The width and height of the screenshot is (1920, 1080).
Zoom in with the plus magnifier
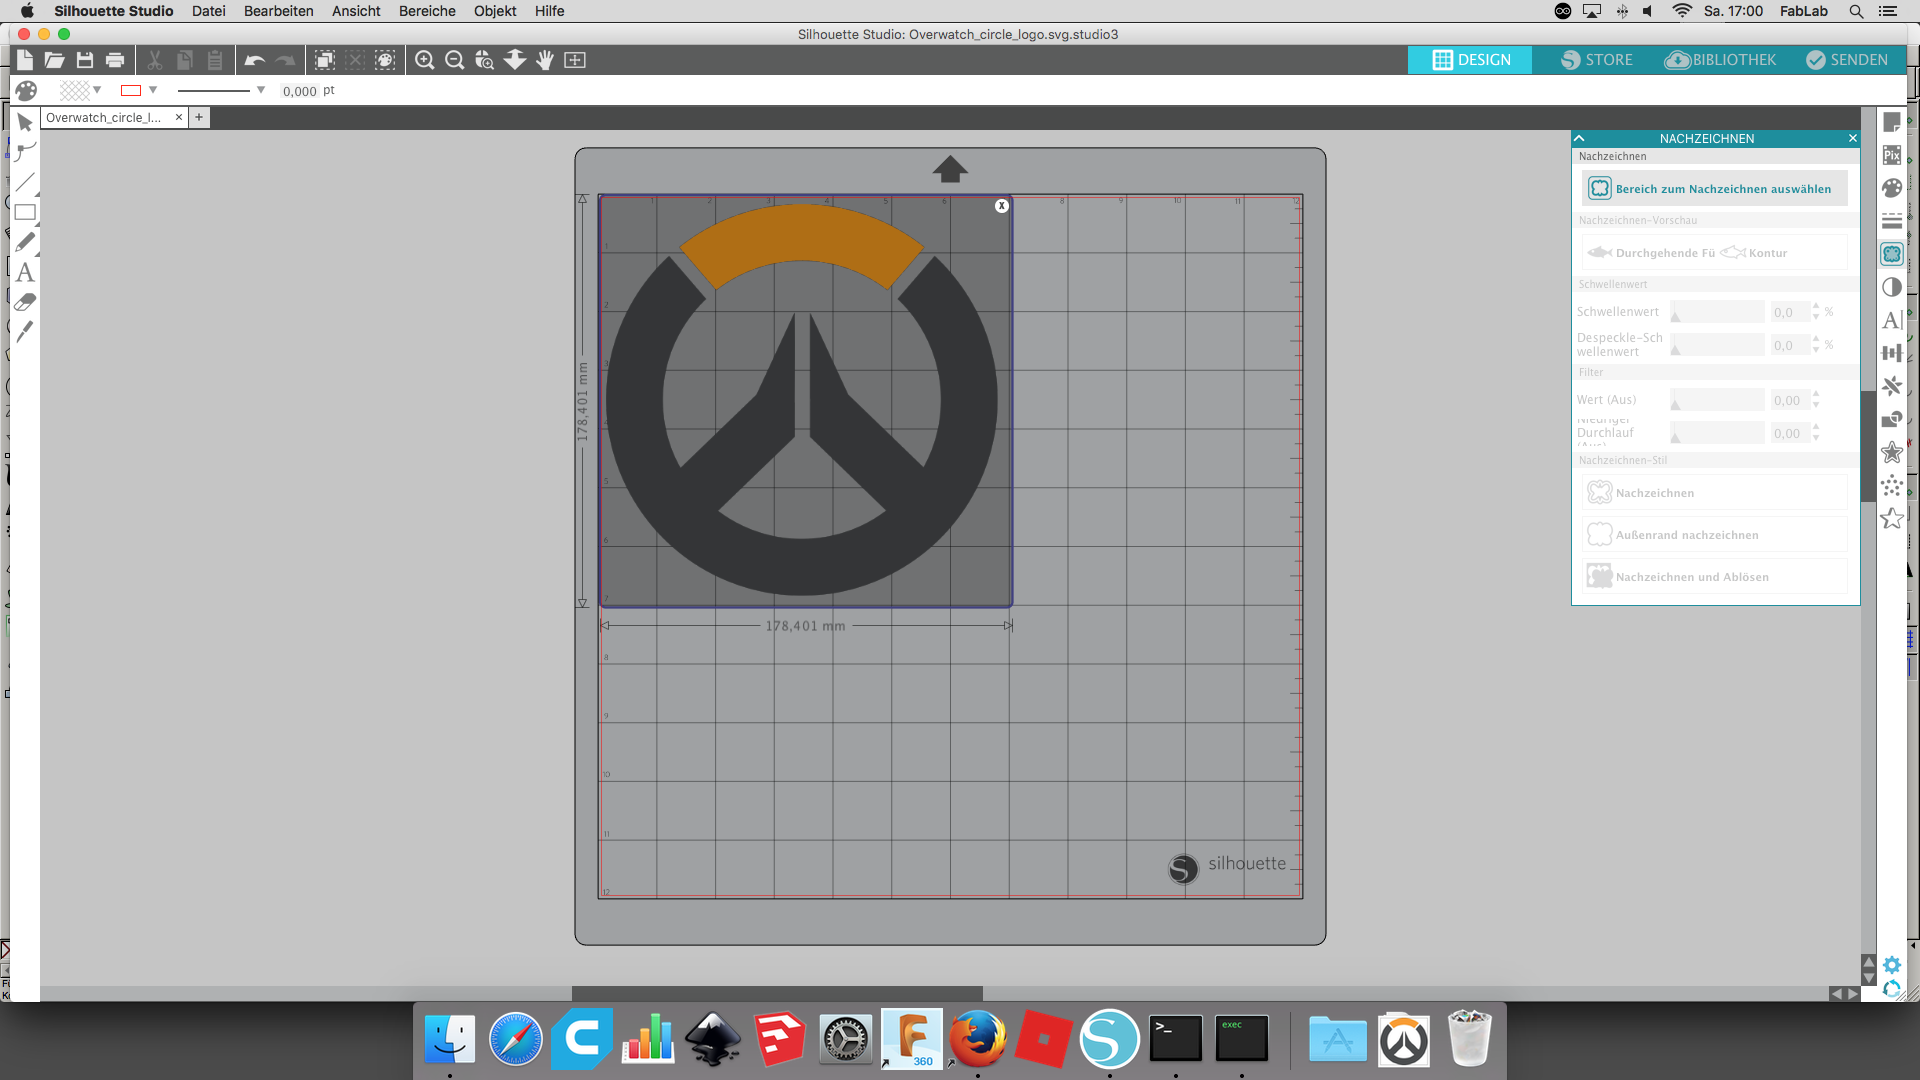pyautogui.click(x=425, y=60)
